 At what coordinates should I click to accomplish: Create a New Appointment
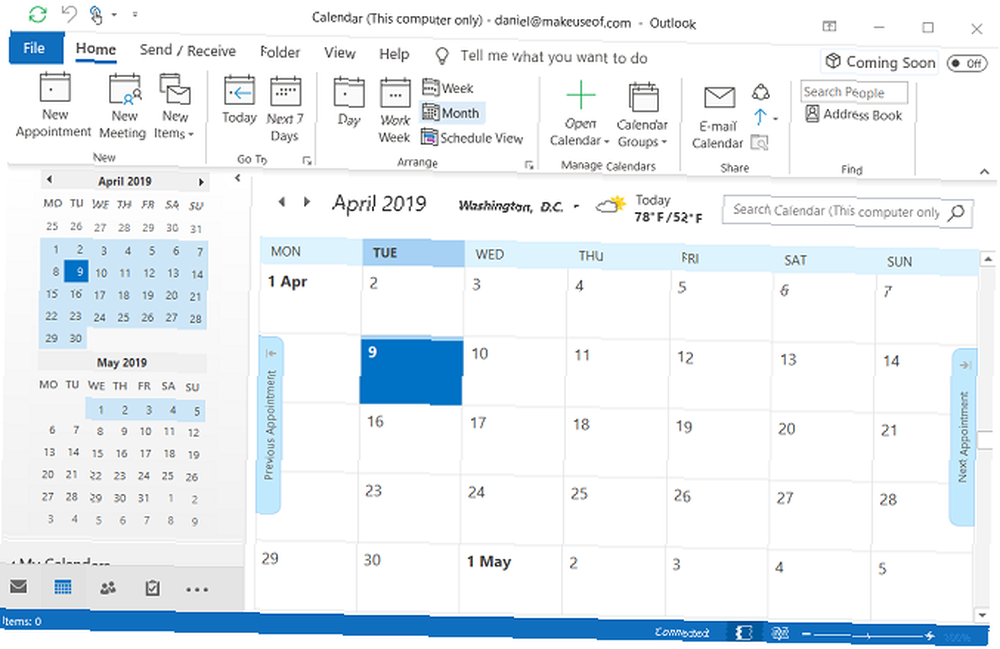click(x=54, y=106)
